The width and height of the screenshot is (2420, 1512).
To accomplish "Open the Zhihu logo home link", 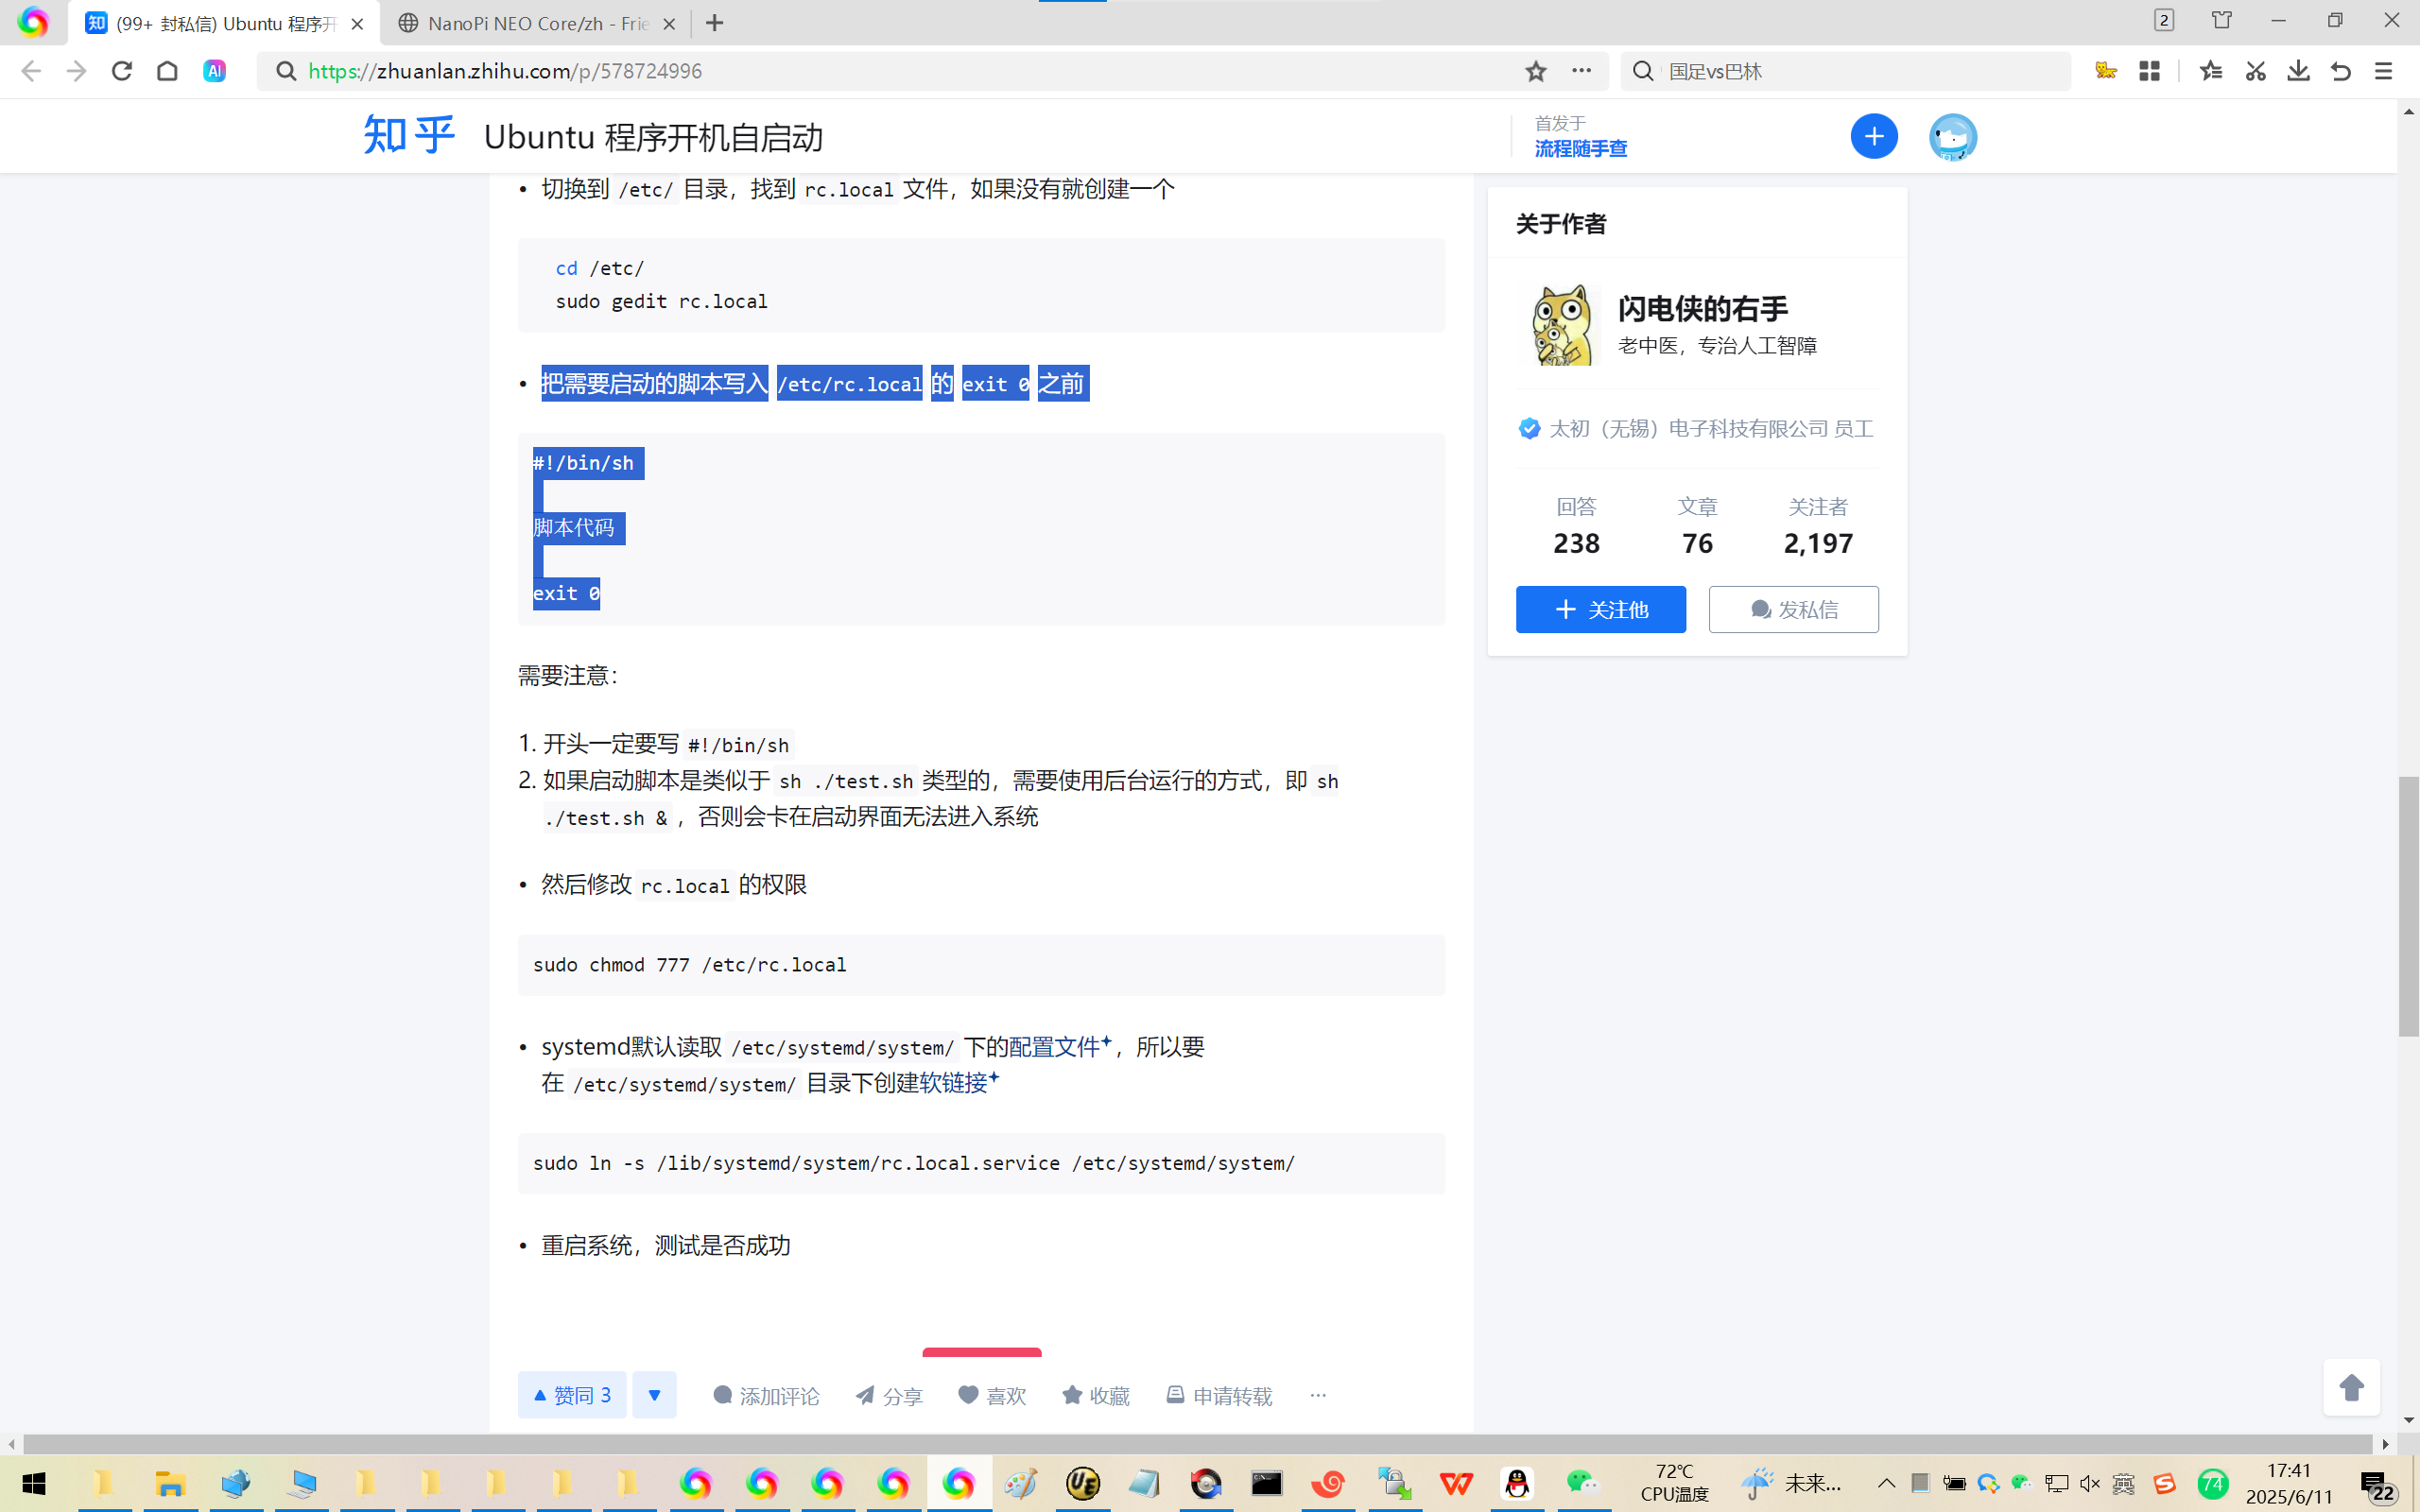I will 408,135.
